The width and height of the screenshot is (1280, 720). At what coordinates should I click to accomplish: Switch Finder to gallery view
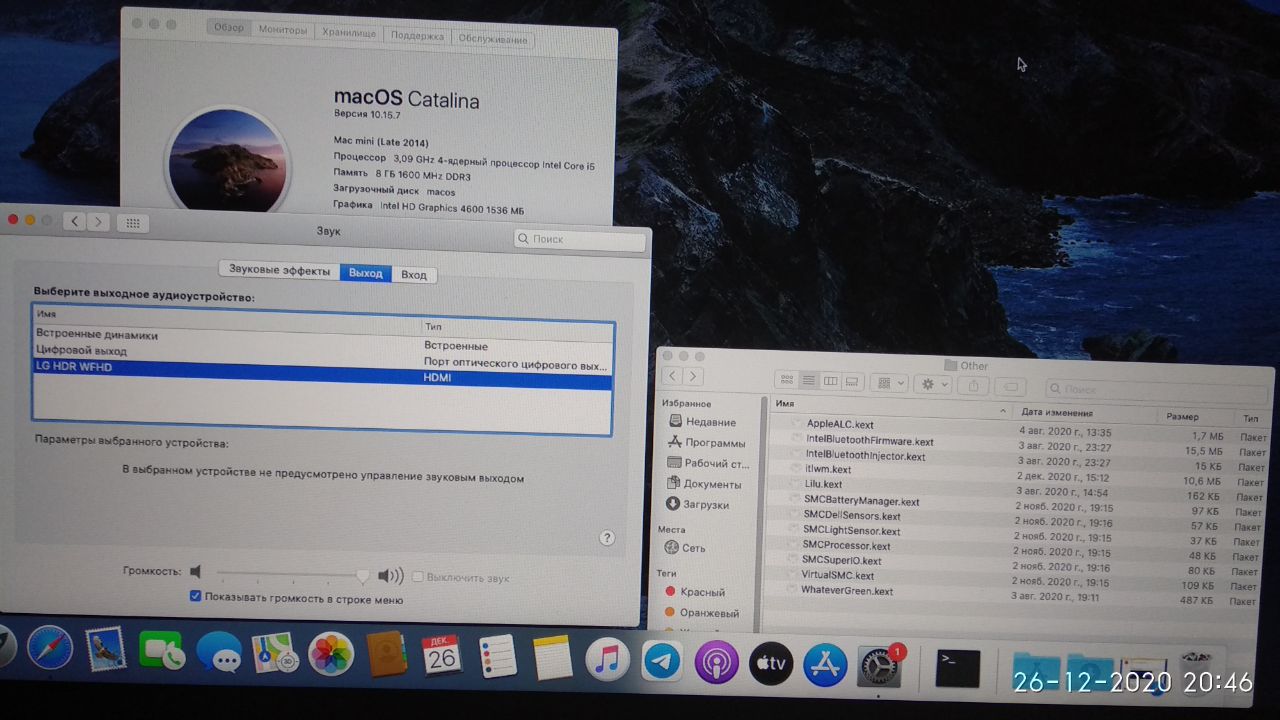(x=852, y=382)
